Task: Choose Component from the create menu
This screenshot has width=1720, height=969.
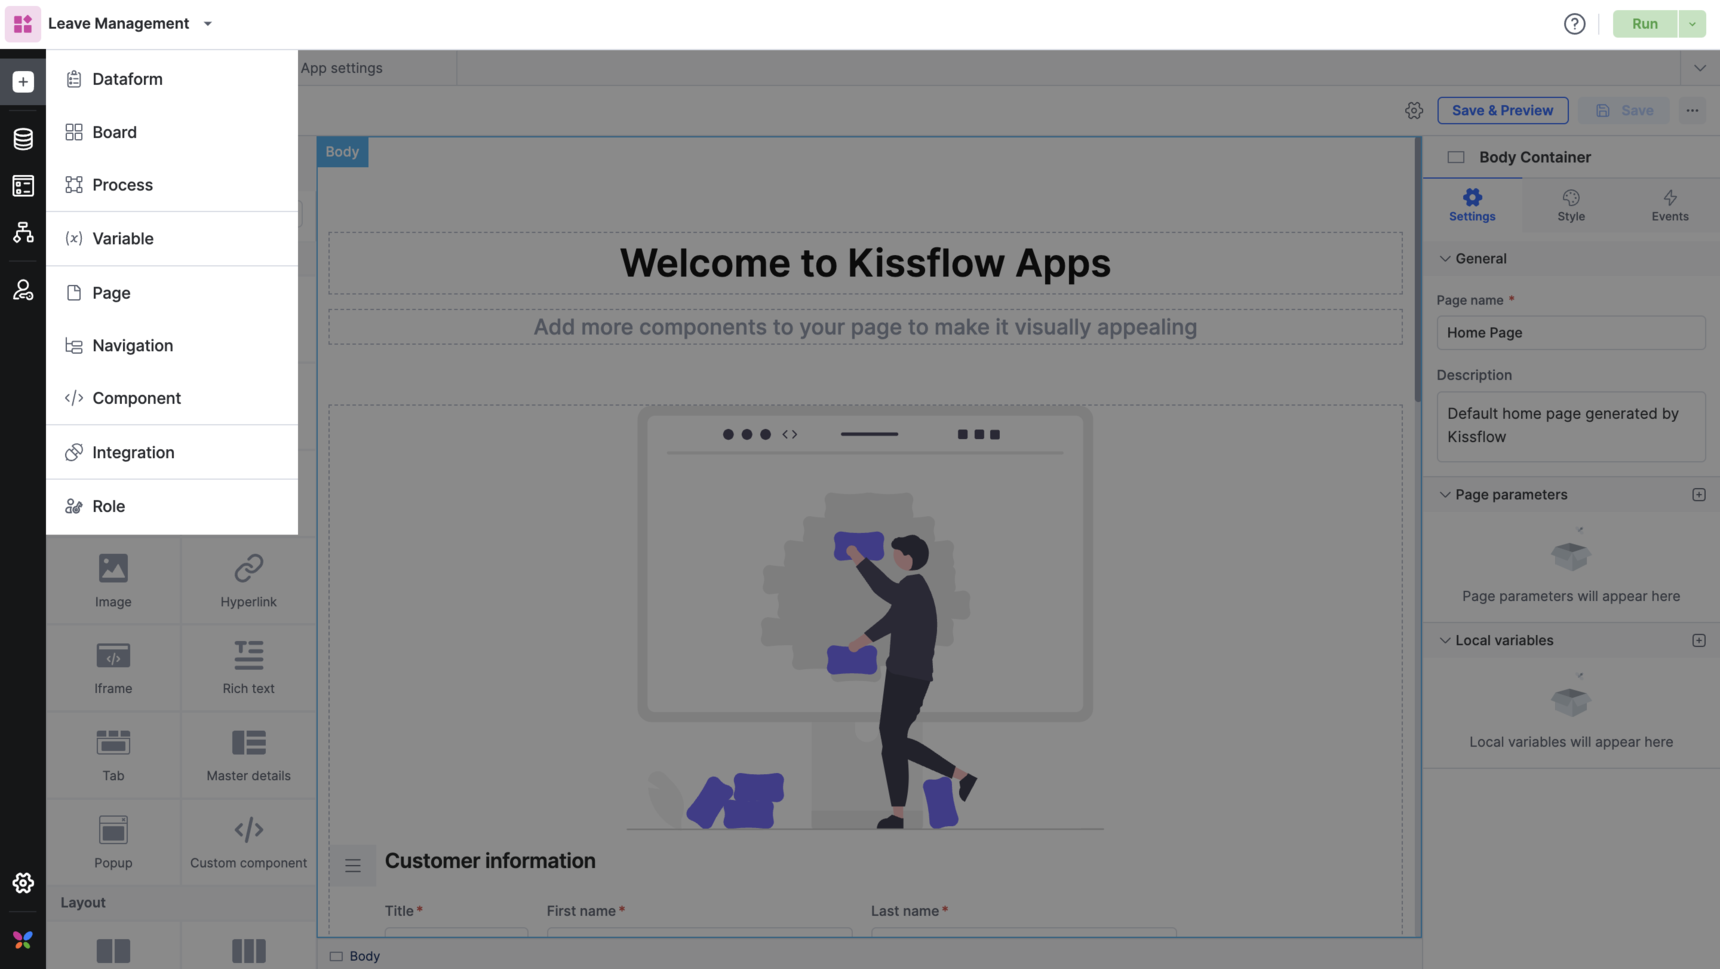Action: tap(172, 398)
